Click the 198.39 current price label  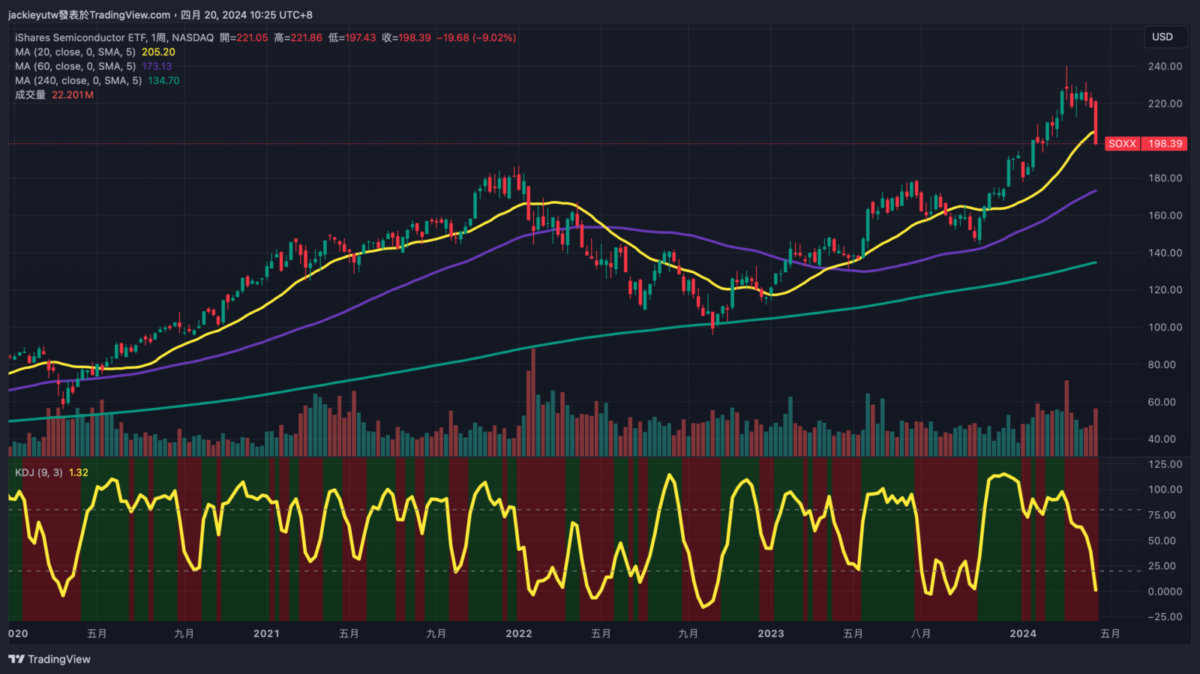1165,144
